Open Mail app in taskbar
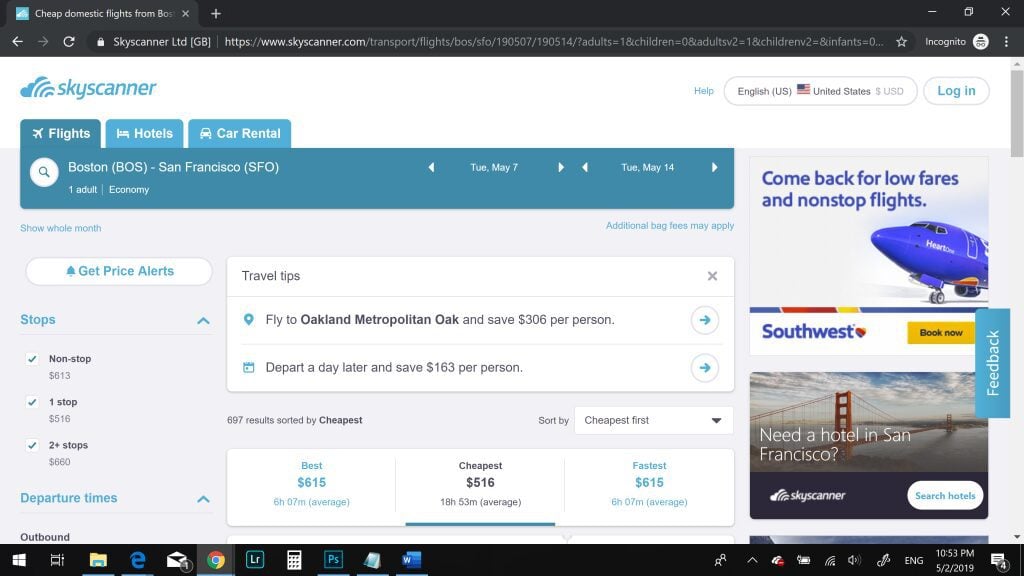The image size is (1024, 576). [176, 560]
